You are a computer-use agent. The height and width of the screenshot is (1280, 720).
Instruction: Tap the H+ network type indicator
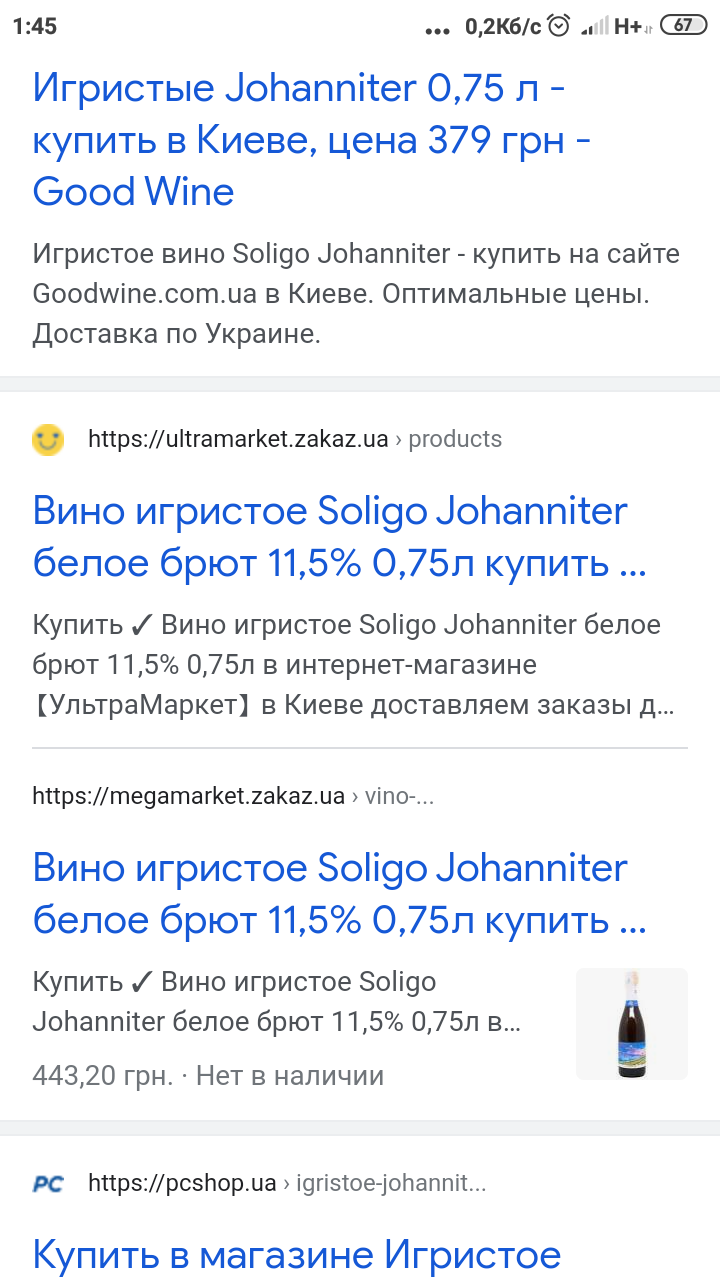click(x=631, y=26)
